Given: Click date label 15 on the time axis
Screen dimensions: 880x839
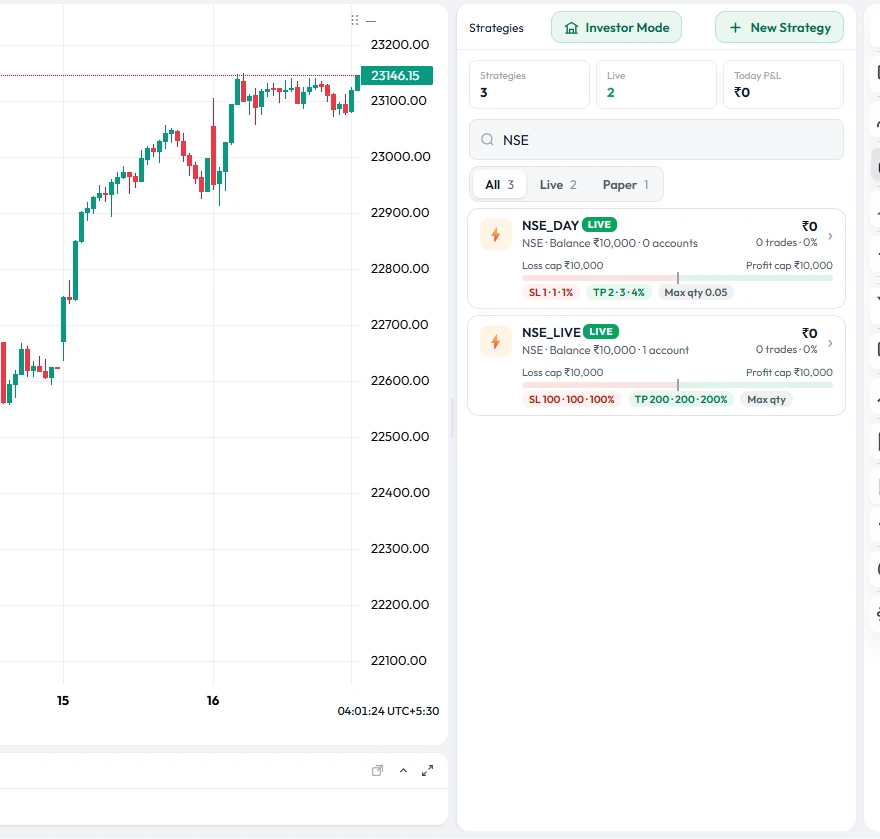Looking at the screenshot, I should point(63,700).
